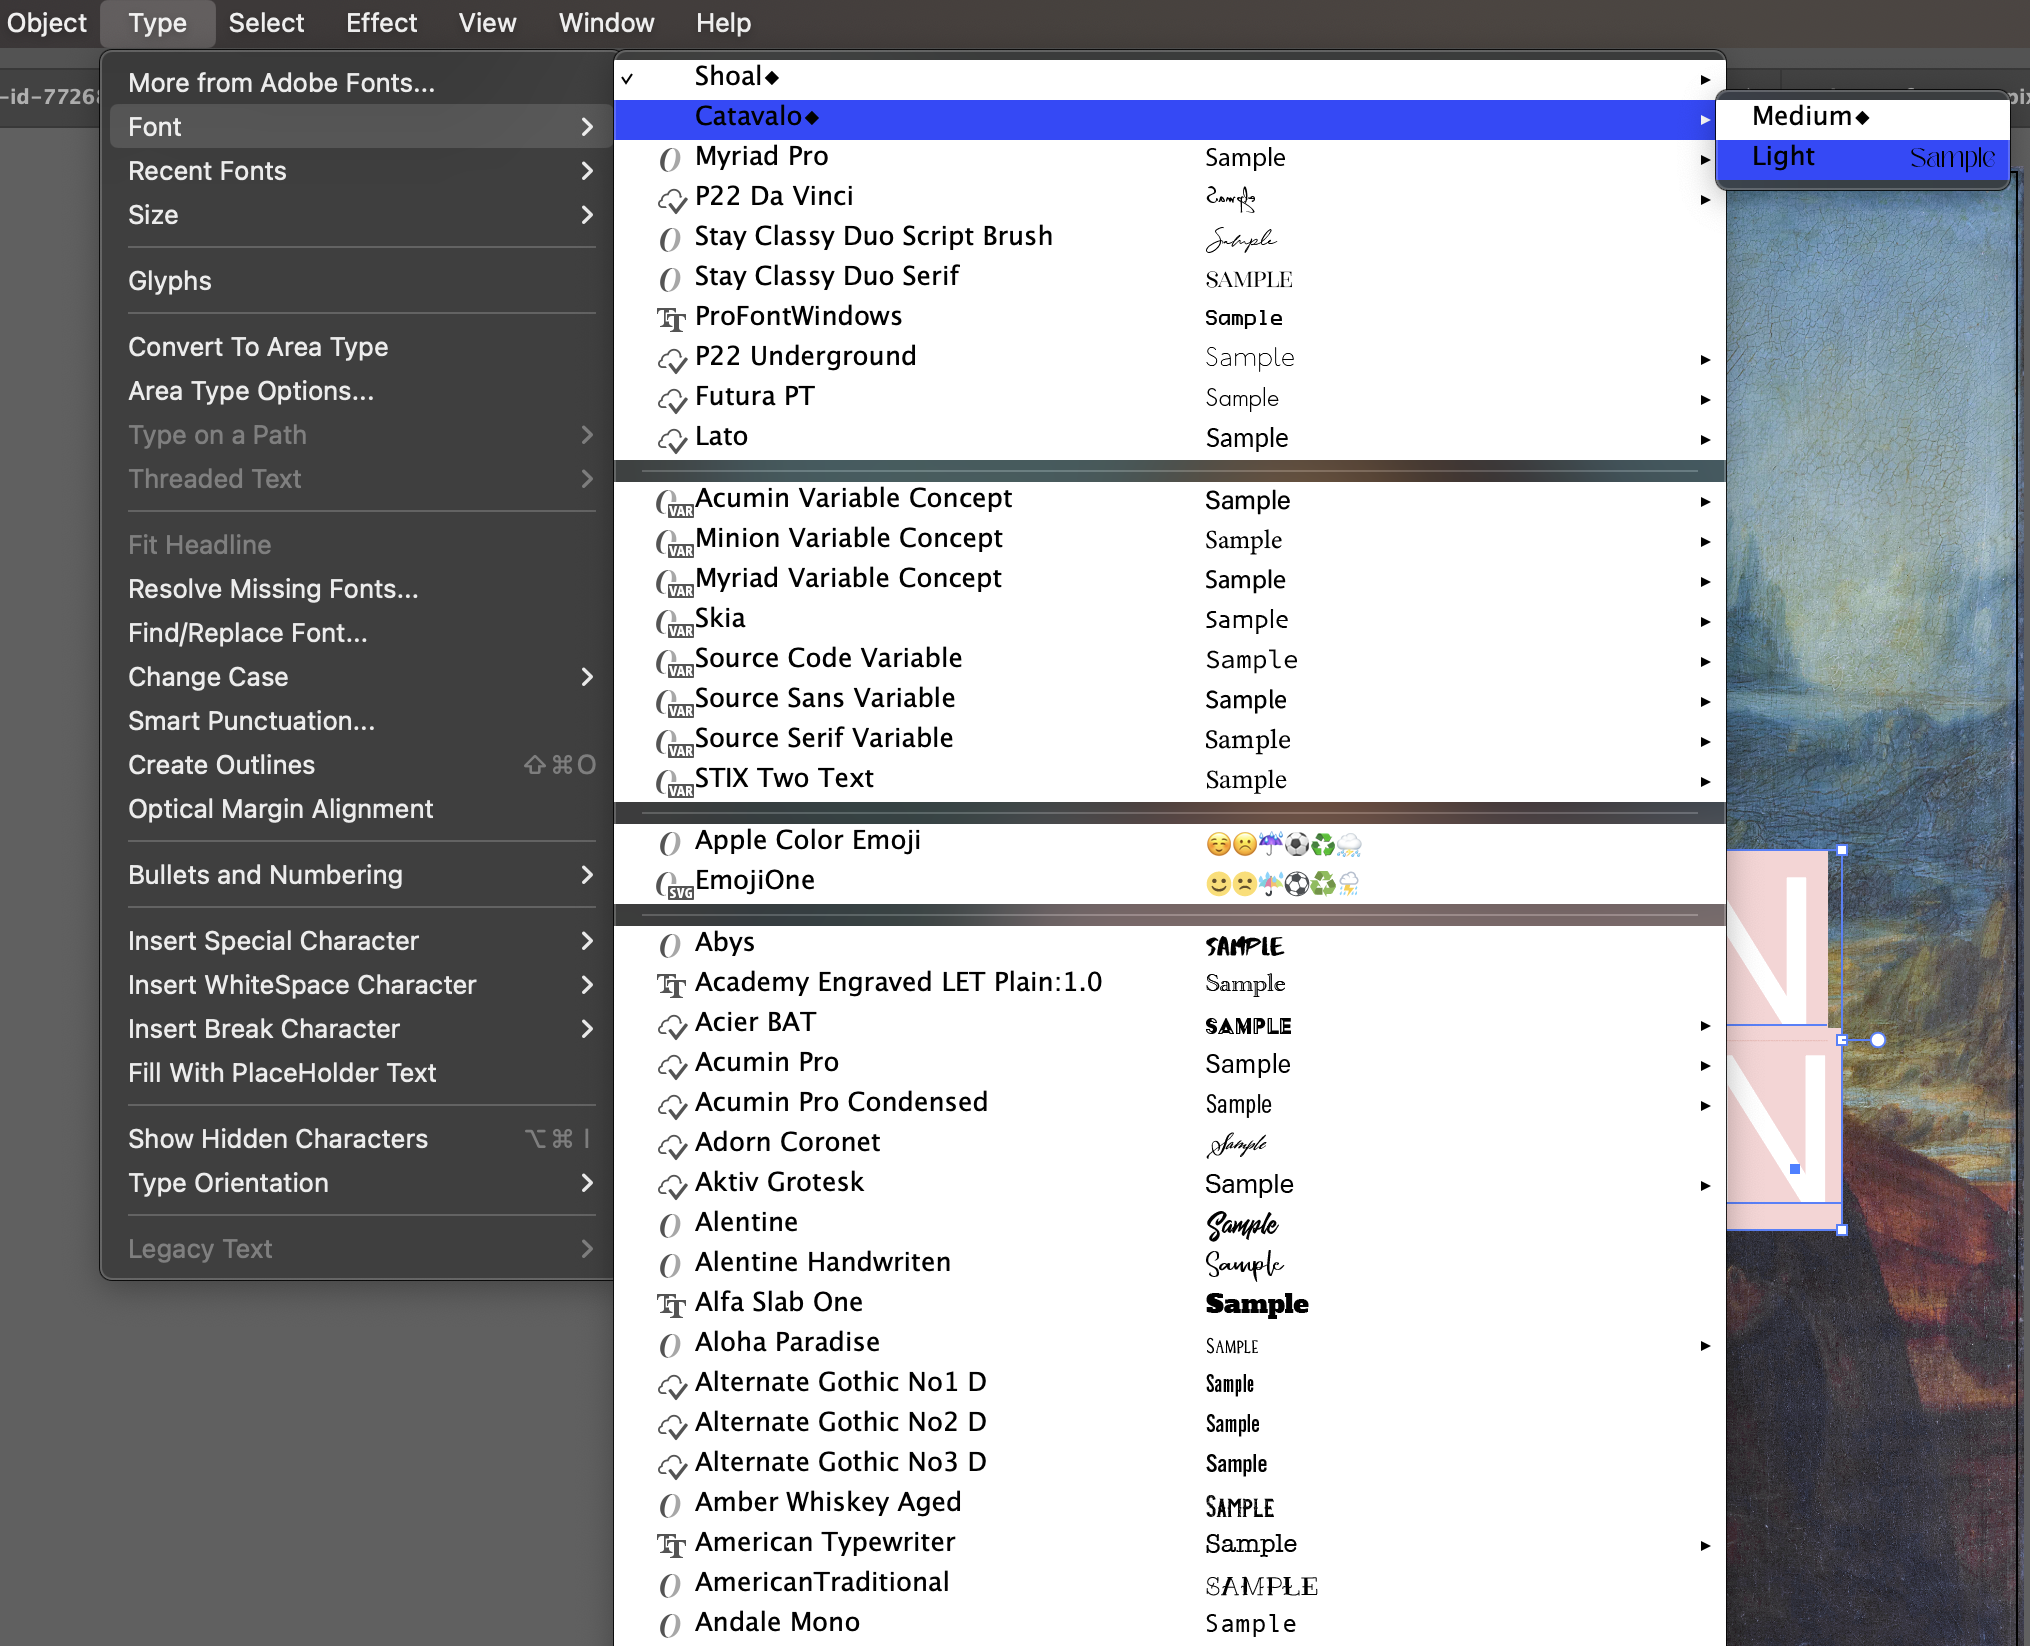Select Medium weight option for Catavalo
The width and height of the screenshot is (2030, 1646).
point(1812,116)
